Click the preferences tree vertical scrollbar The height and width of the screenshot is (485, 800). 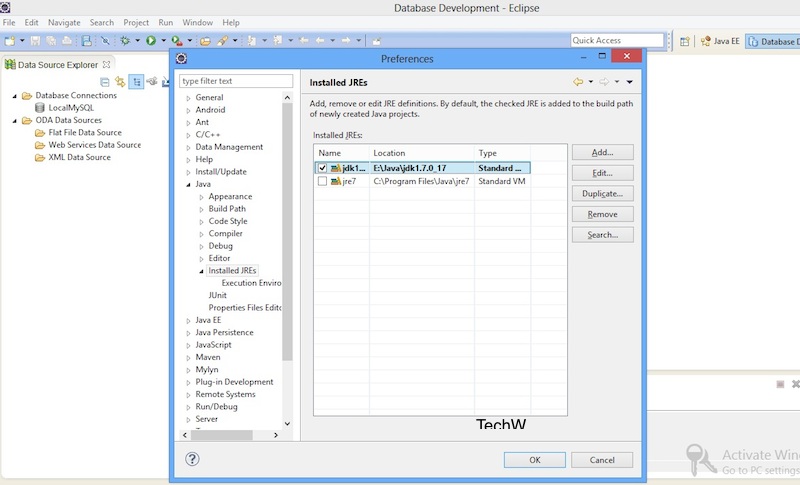287,232
